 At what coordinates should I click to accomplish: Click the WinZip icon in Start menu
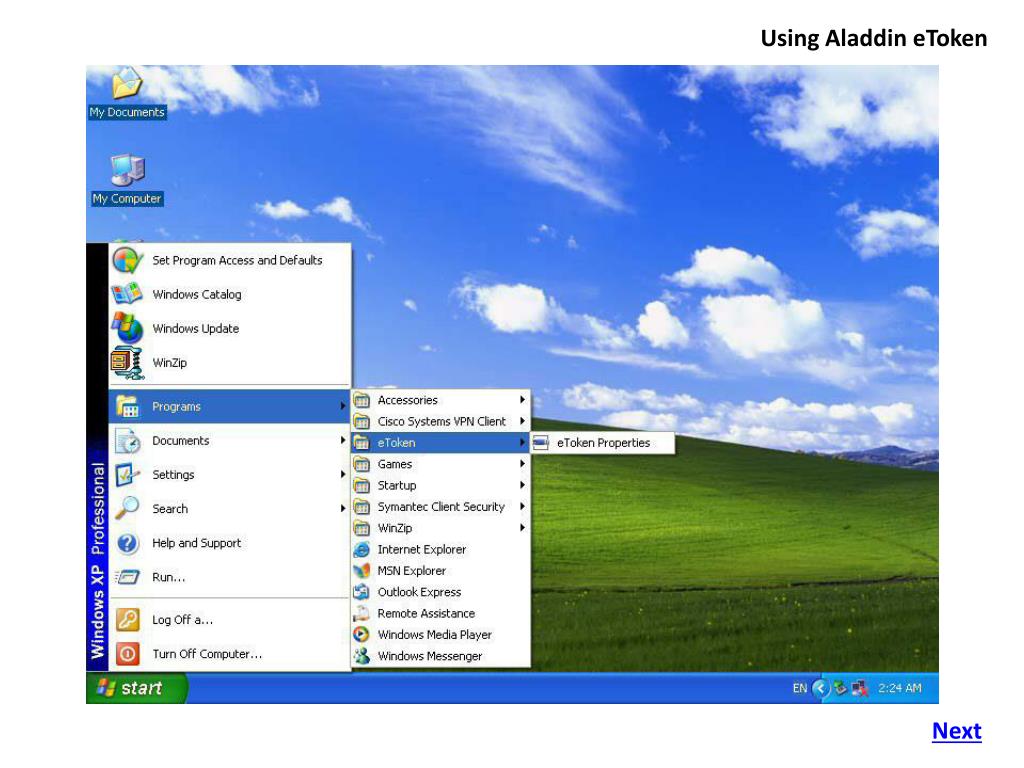(127, 362)
